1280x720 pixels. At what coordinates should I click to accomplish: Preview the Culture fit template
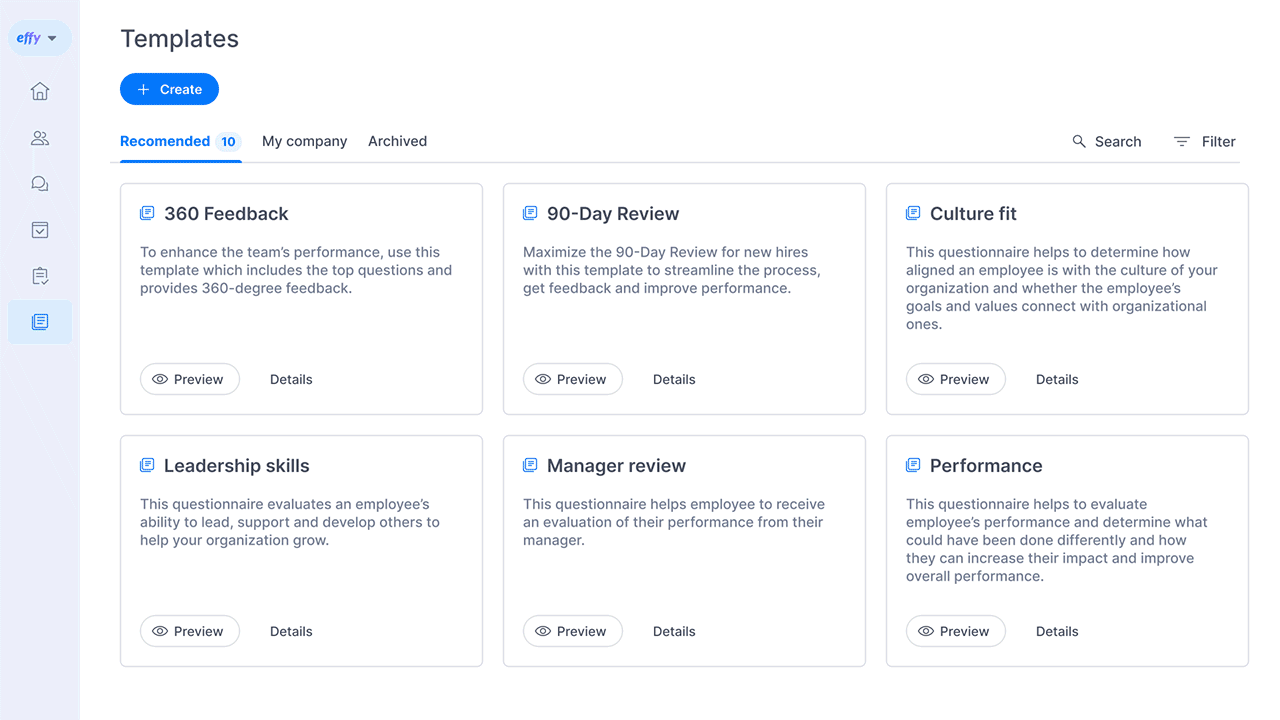tap(955, 379)
